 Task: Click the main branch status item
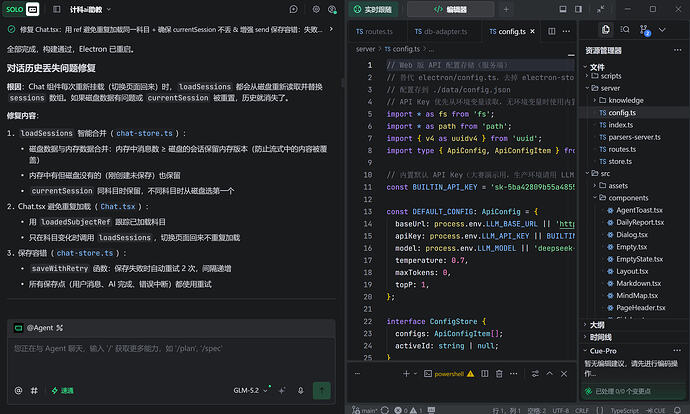tap(364, 410)
